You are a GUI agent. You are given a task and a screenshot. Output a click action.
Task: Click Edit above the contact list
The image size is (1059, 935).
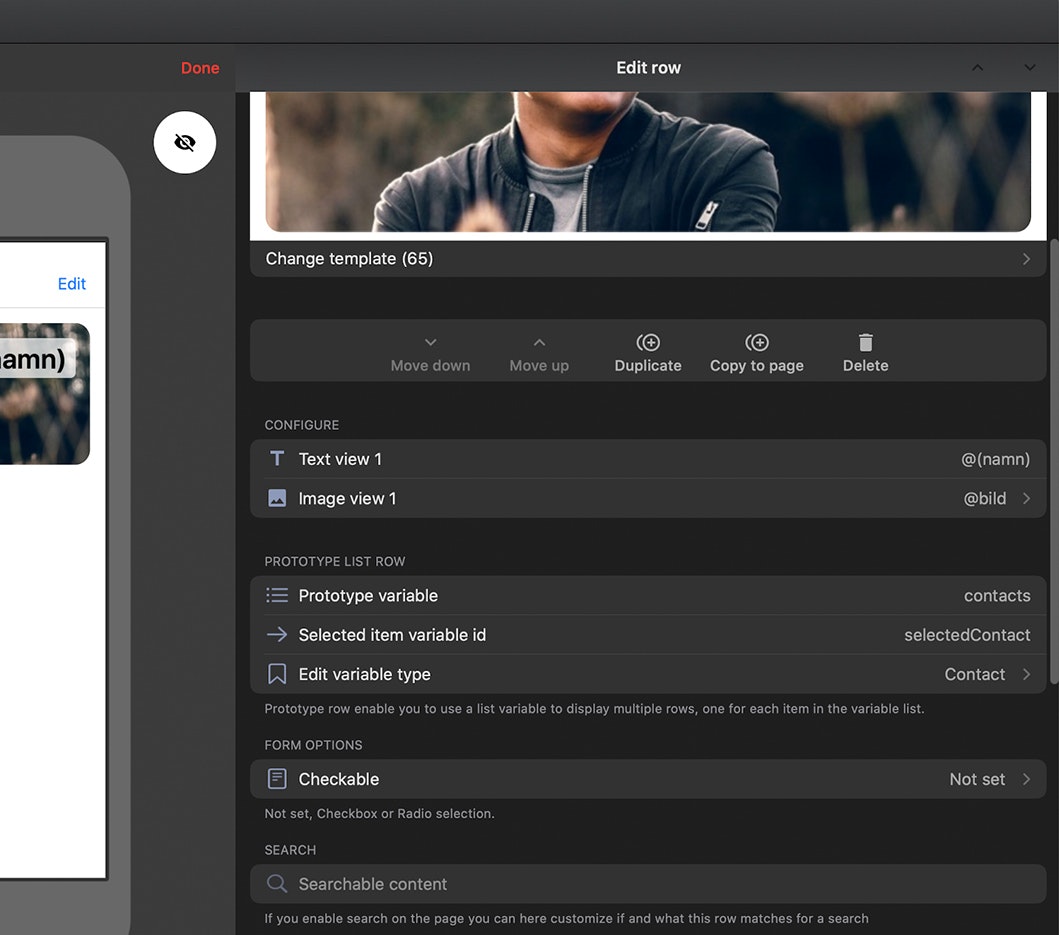71,283
